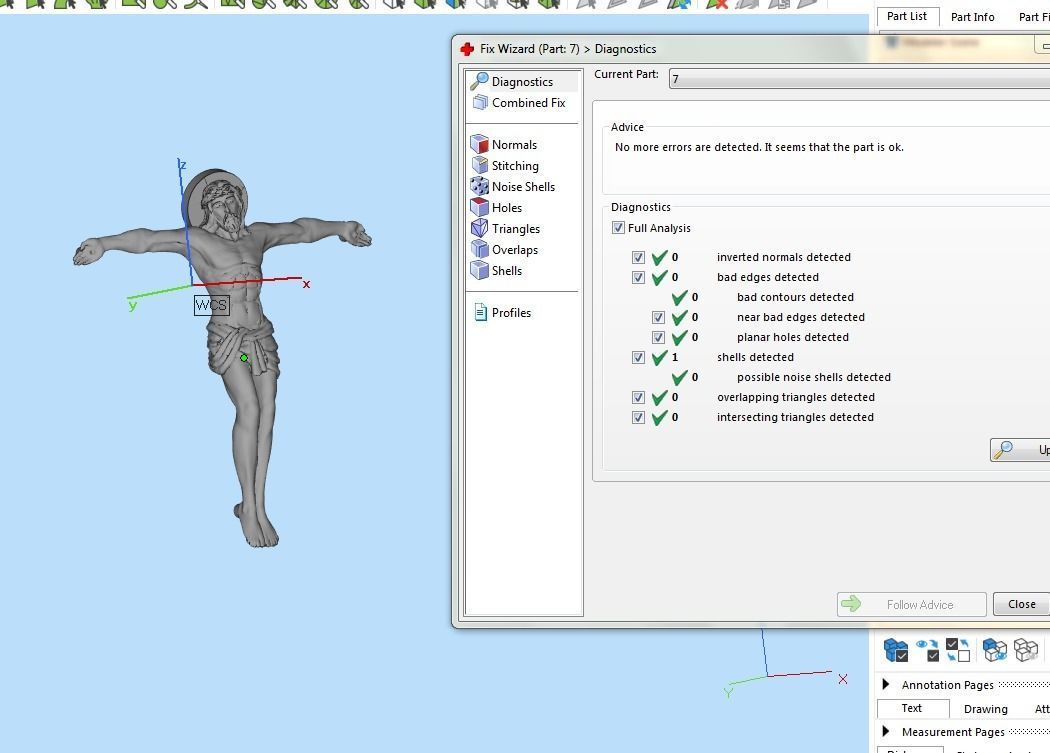1050x753 pixels.
Task: Toggle the bad edges detected checkbox
Action: point(638,277)
